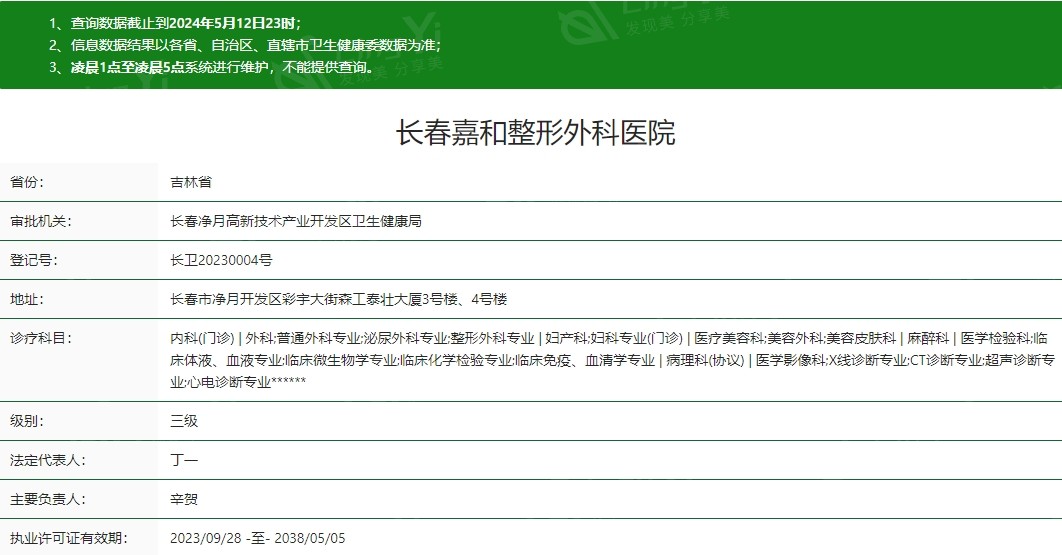Viewport: 1062px width, 555px height.
Task: Select legal representative name 丁一
Action: click(x=184, y=460)
